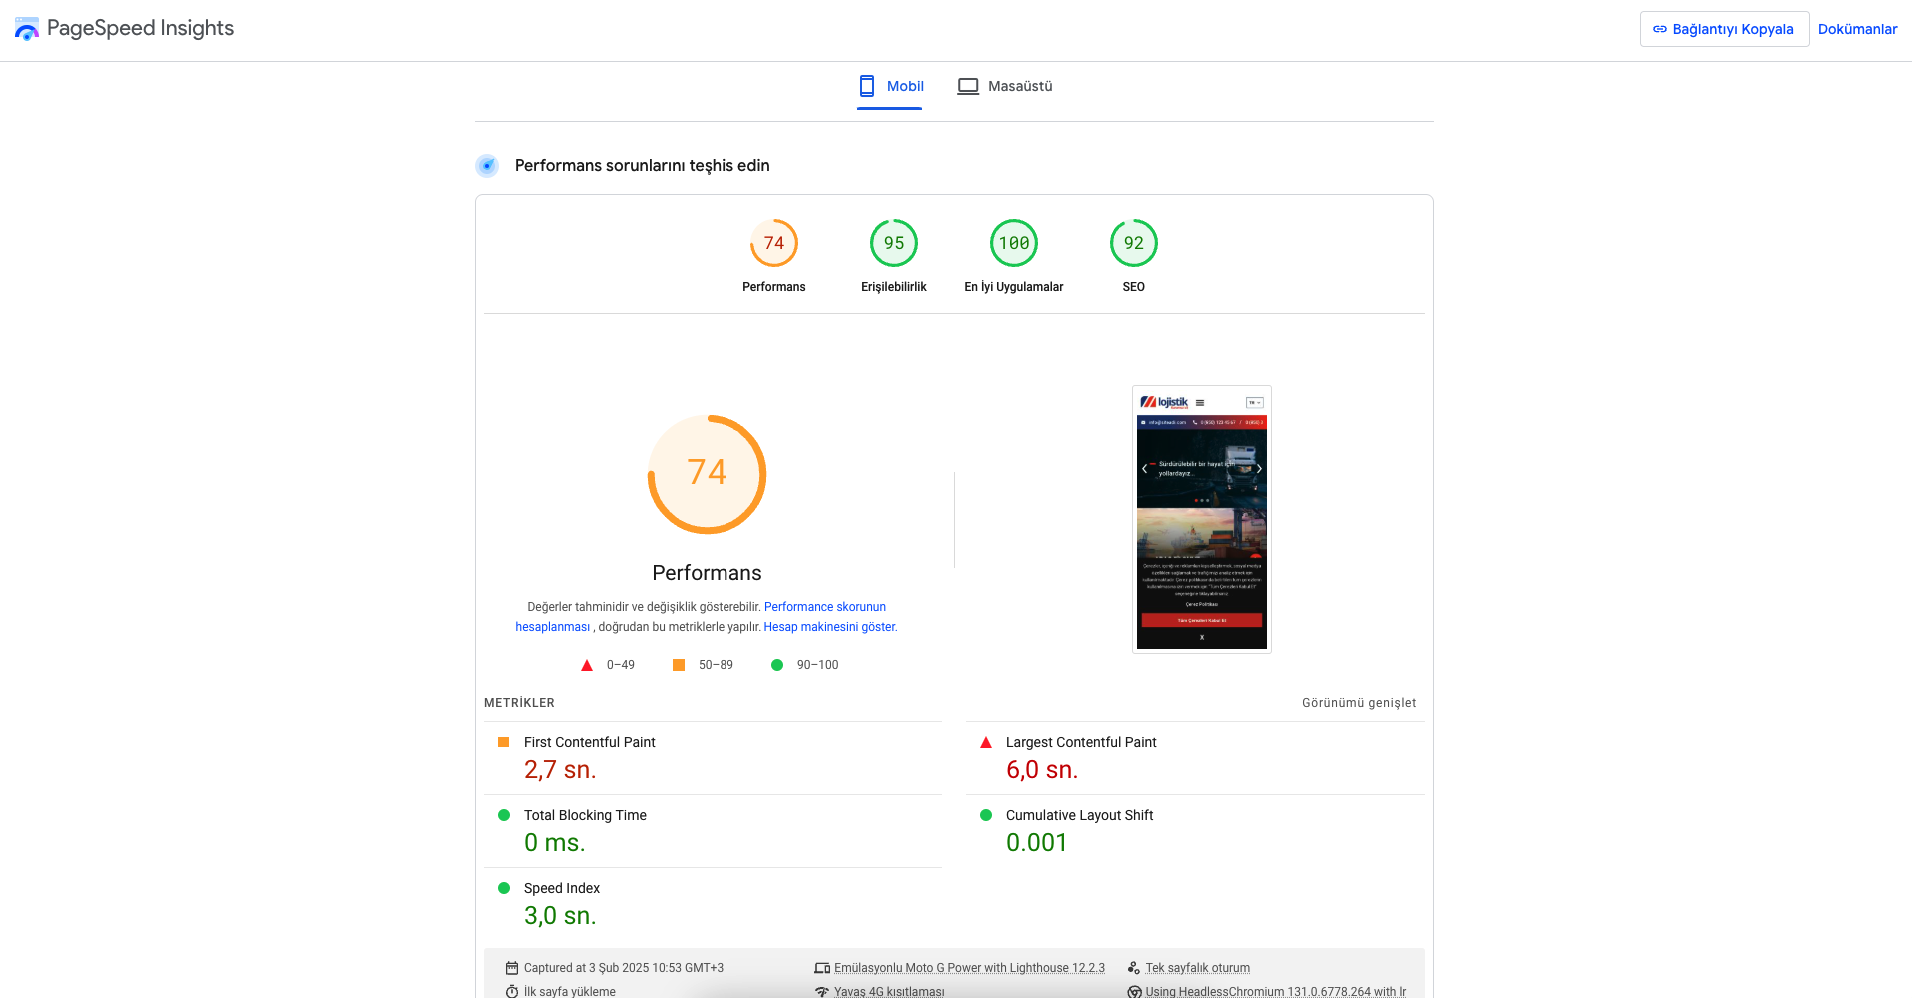Click the Performans sorunlarını teşhis edin heading
1912x998 pixels.
(x=642, y=165)
